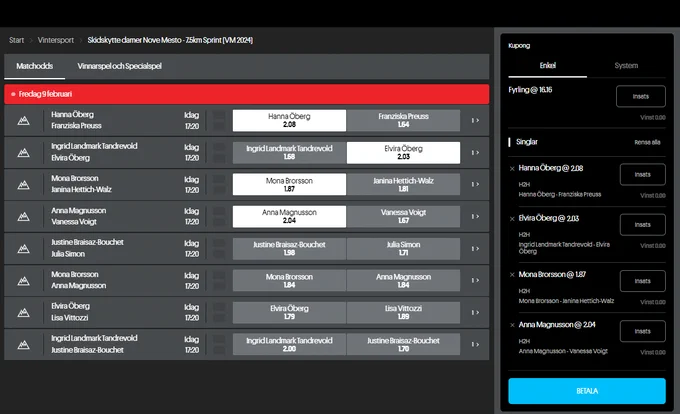This screenshot has height=414, width=680.
Task: Click winter sport icon for Hanna Öberg vs Franziska Preuss
Action: [23, 121]
